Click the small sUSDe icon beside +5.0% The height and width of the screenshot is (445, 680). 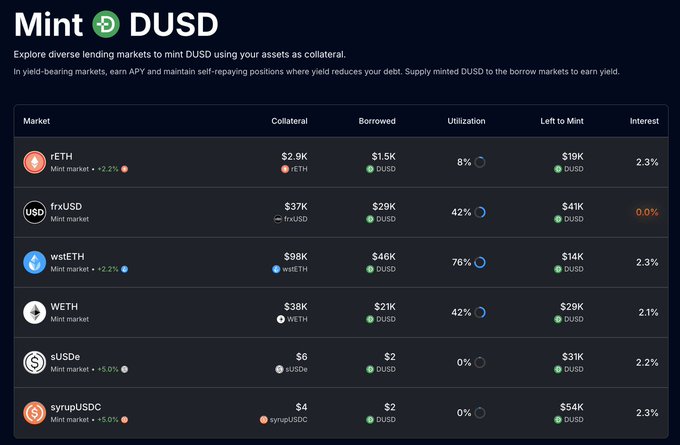tap(124, 370)
